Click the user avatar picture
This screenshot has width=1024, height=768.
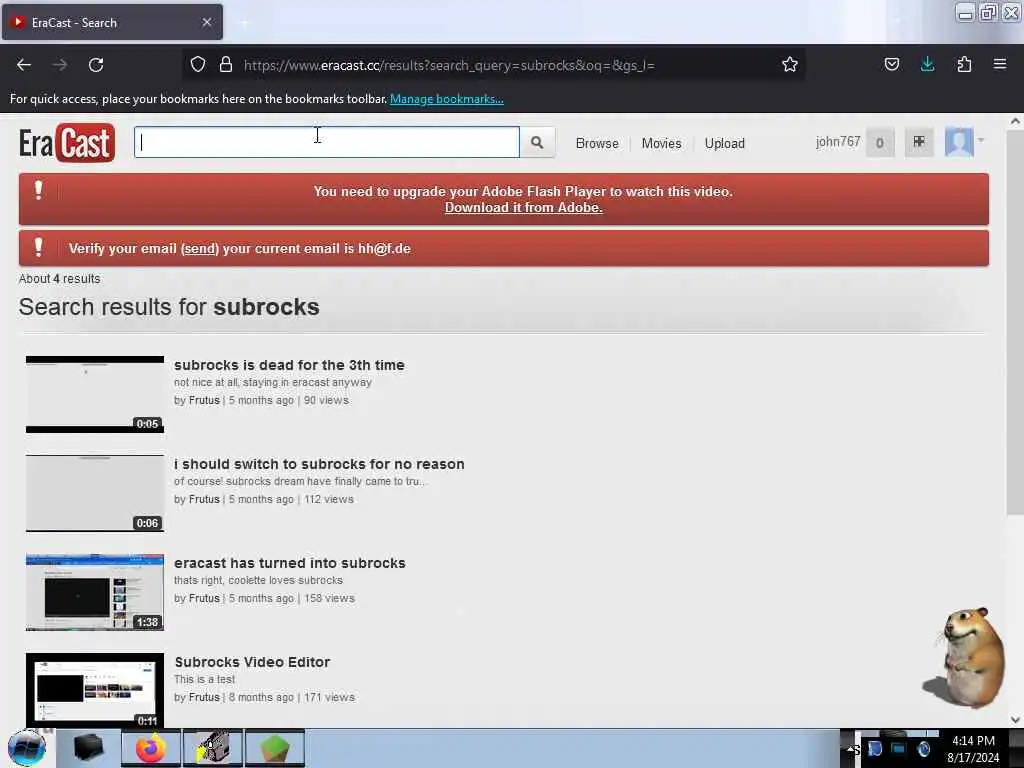click(x=959, y=142)
